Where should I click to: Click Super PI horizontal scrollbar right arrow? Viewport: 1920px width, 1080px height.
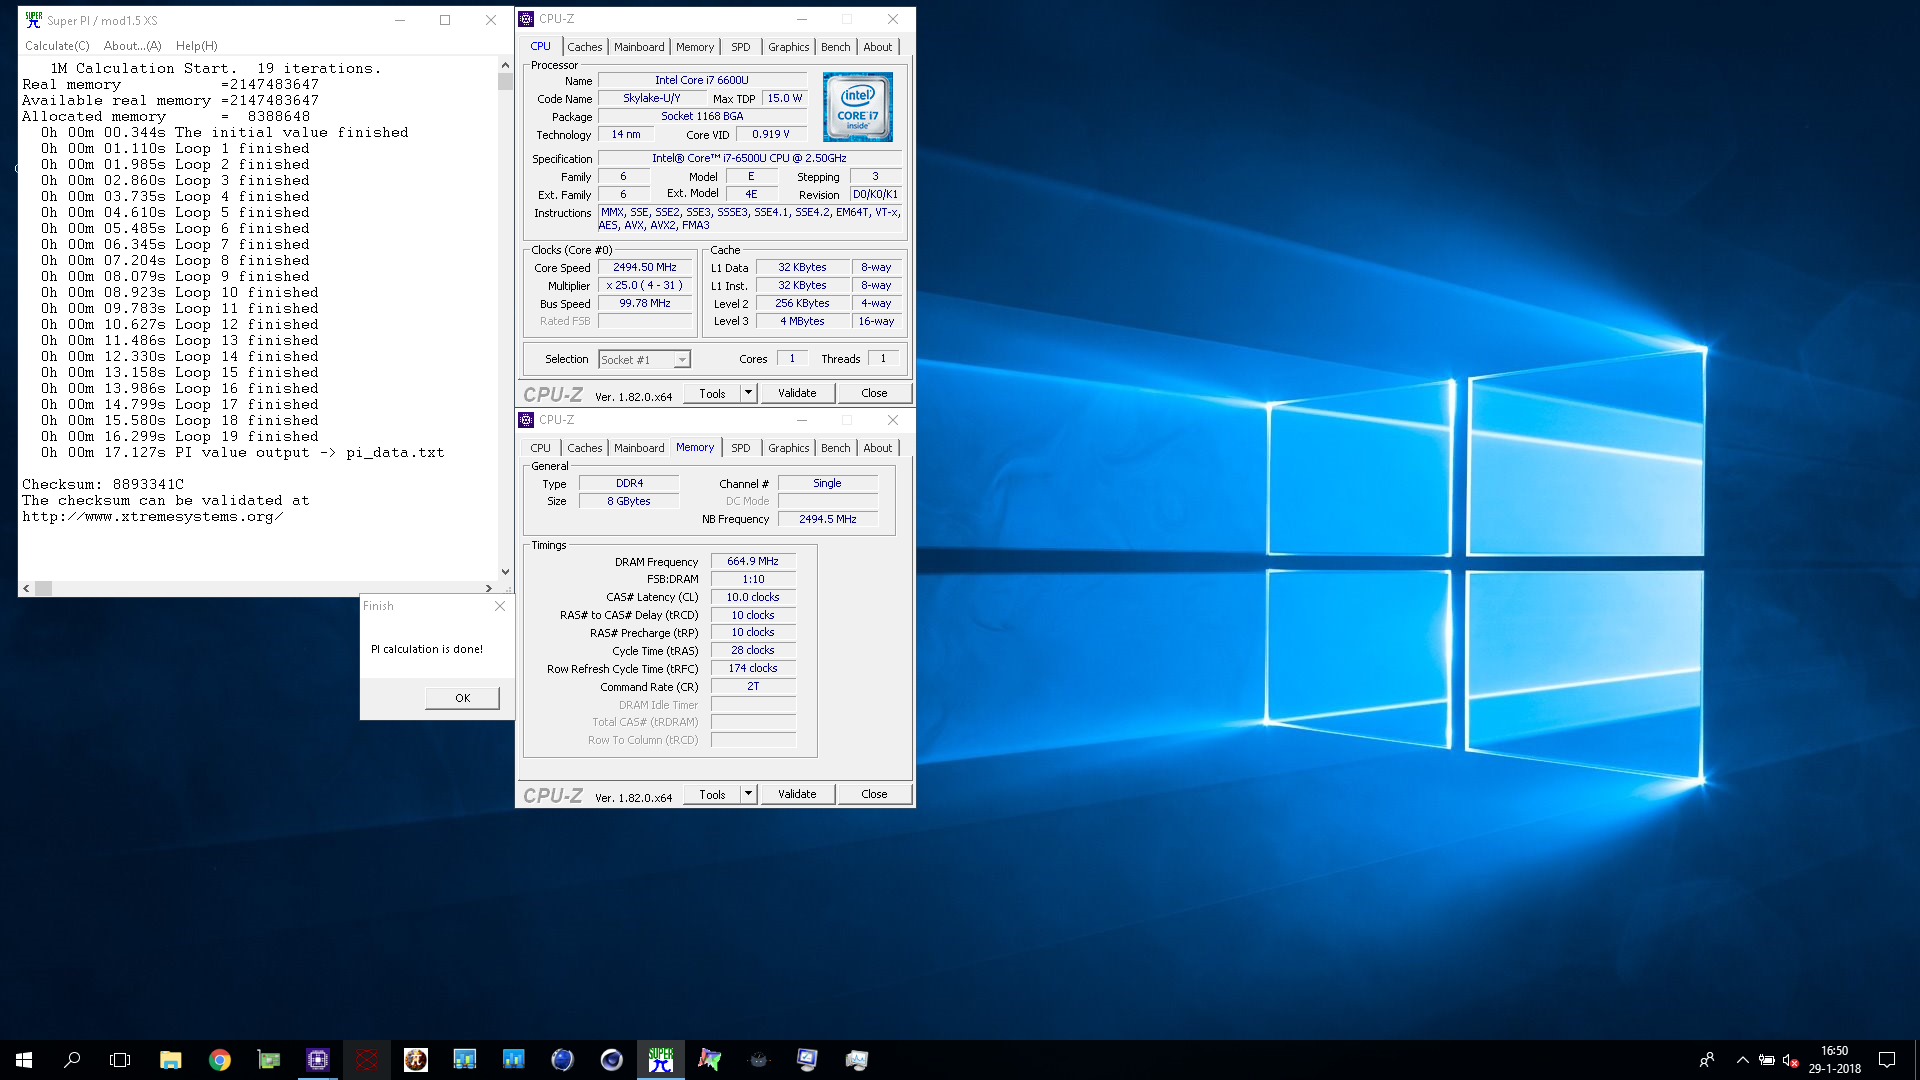point(489,589)
